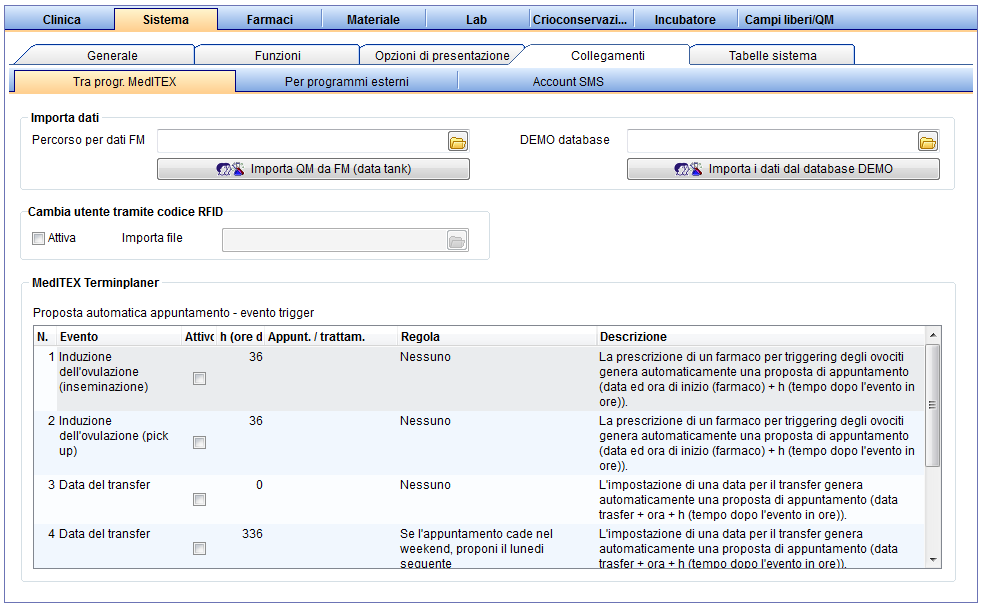The height and width of the screenshot is (608, 981).
Task: Click Importa QM da FM (data tank) button
Action: [x=313, y=169]
